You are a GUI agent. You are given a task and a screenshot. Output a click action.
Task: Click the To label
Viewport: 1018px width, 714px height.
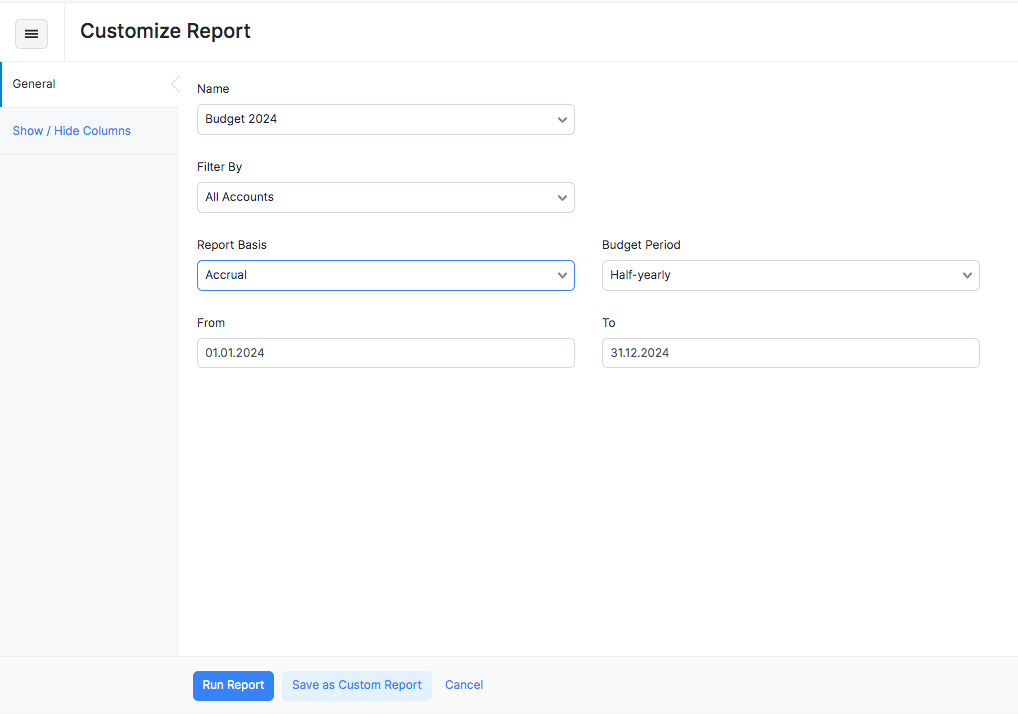(608, 323)
